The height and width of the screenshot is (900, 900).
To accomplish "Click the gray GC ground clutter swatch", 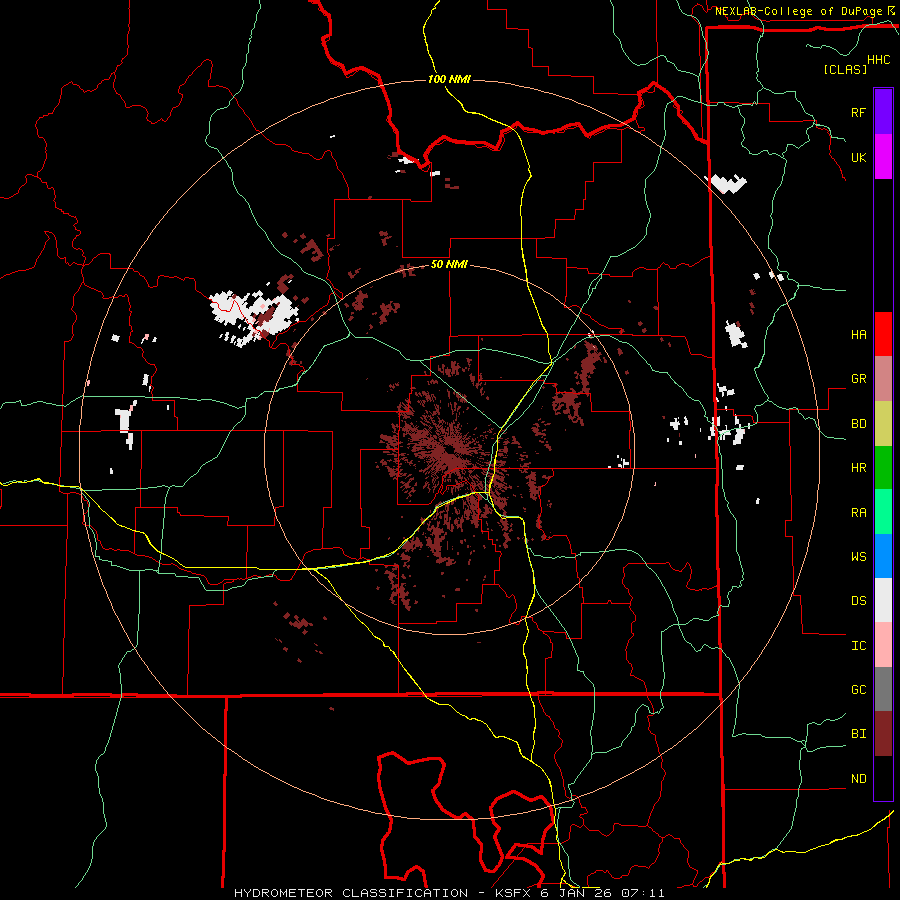I will click(x=883, y=689).
